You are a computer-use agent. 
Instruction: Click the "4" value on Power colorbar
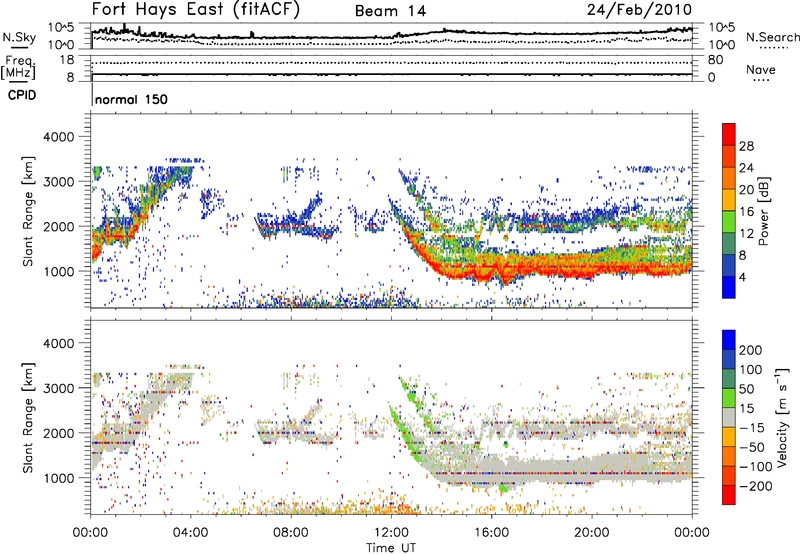pyautogui.click(x=742, y=277)
